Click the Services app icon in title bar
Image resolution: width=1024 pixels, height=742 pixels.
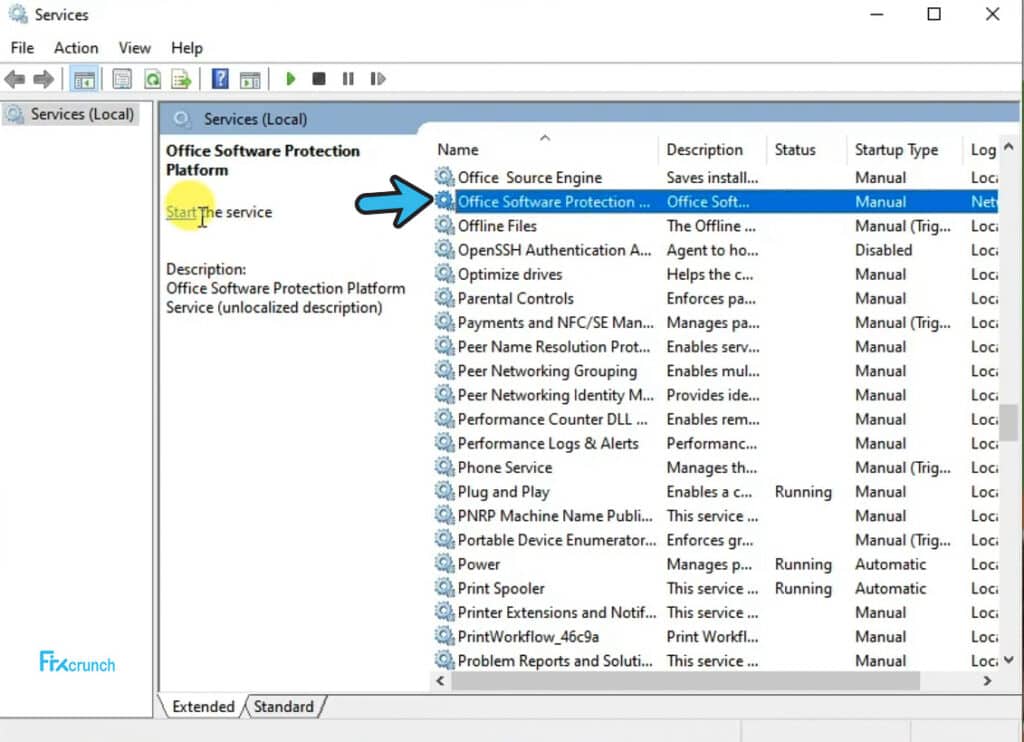coord(18,14)
